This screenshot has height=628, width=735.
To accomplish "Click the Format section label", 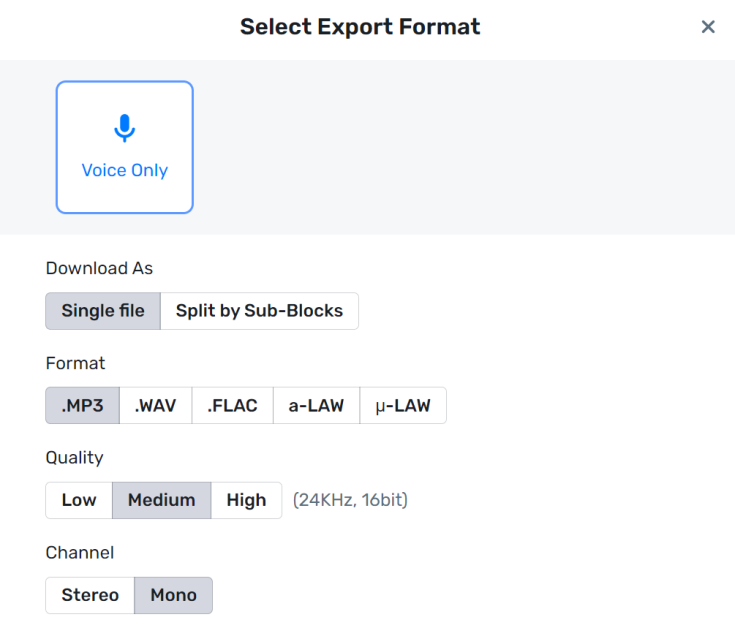I will tap(75, 363).
